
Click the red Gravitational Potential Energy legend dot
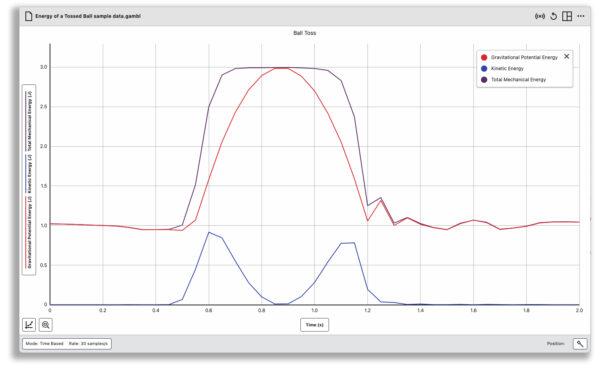(x=484, y=57)
